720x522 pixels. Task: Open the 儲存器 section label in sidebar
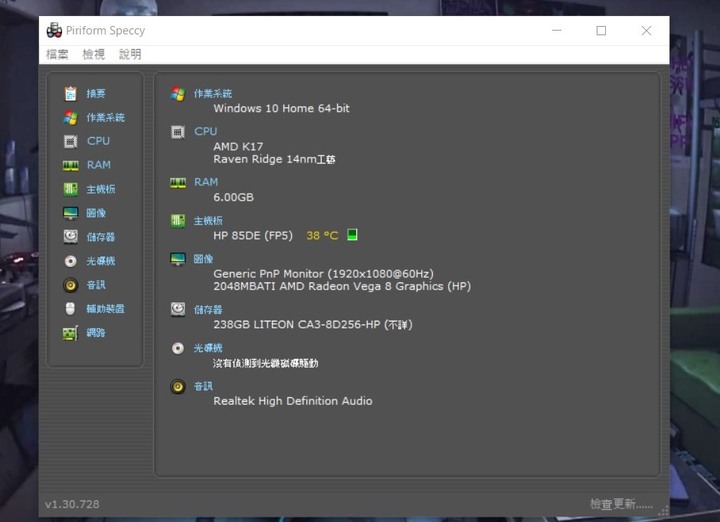[101, 237]
